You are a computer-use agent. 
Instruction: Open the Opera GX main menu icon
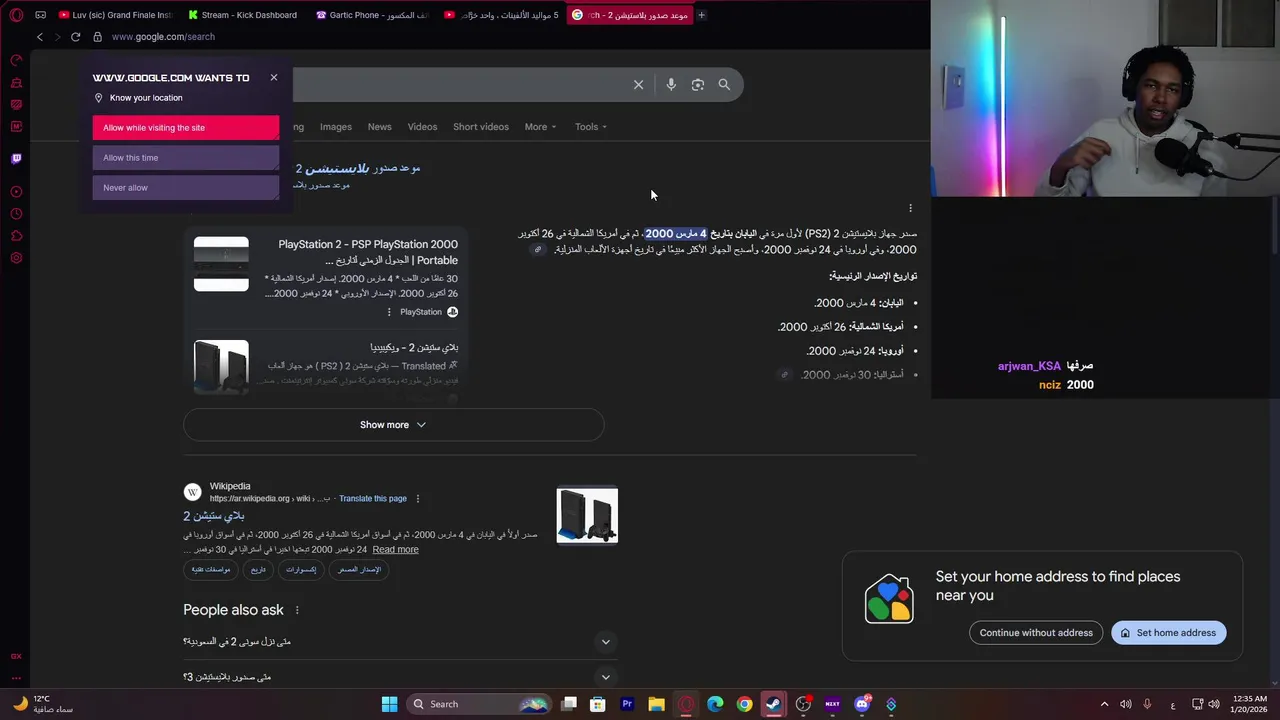click(x=16, y=15)
